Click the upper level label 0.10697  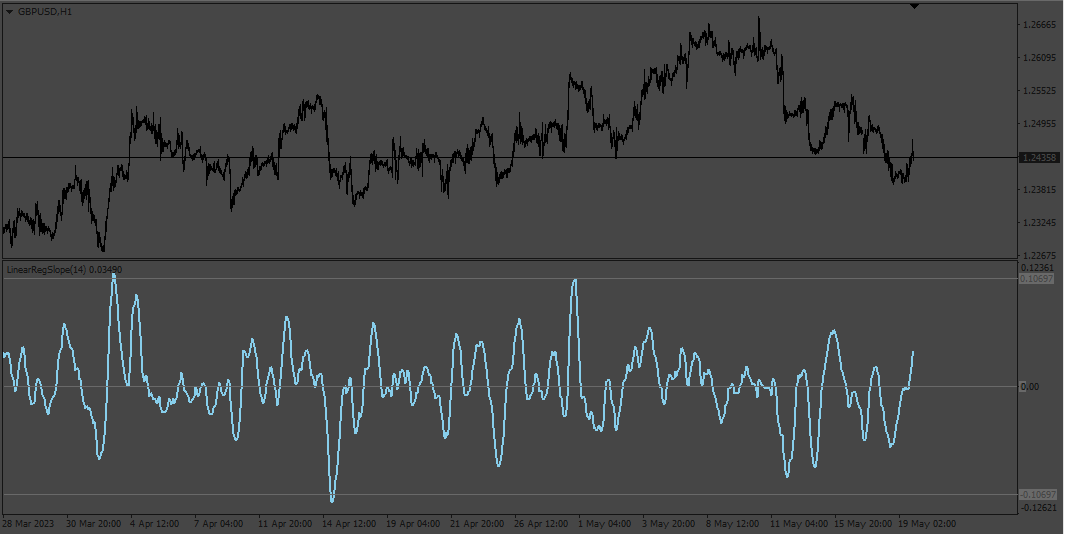coord(1036,279)
